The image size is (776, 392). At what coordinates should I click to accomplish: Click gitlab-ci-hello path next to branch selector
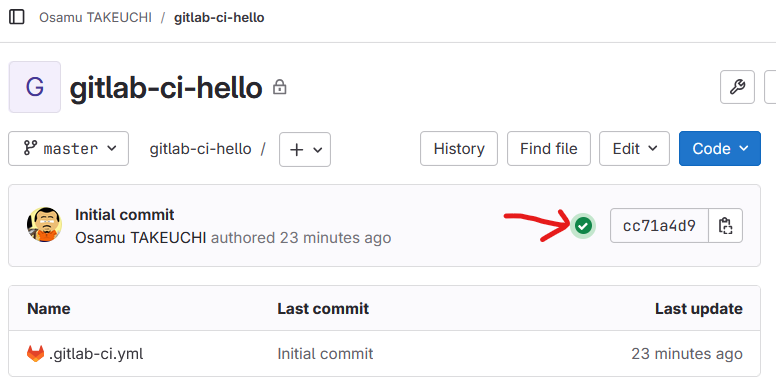200,148
